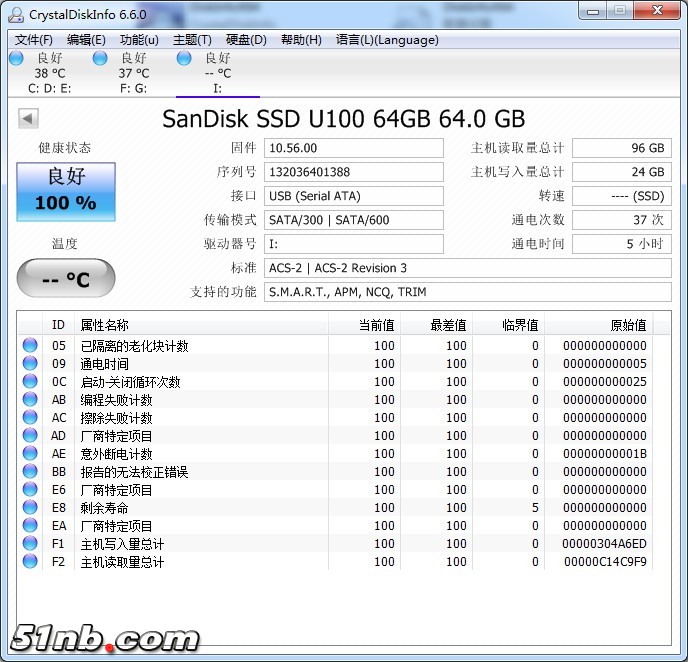Screen dimensions: 688x662
Task: Click the interface field USB (Serial ATA)
Action: tap(354, 196)
